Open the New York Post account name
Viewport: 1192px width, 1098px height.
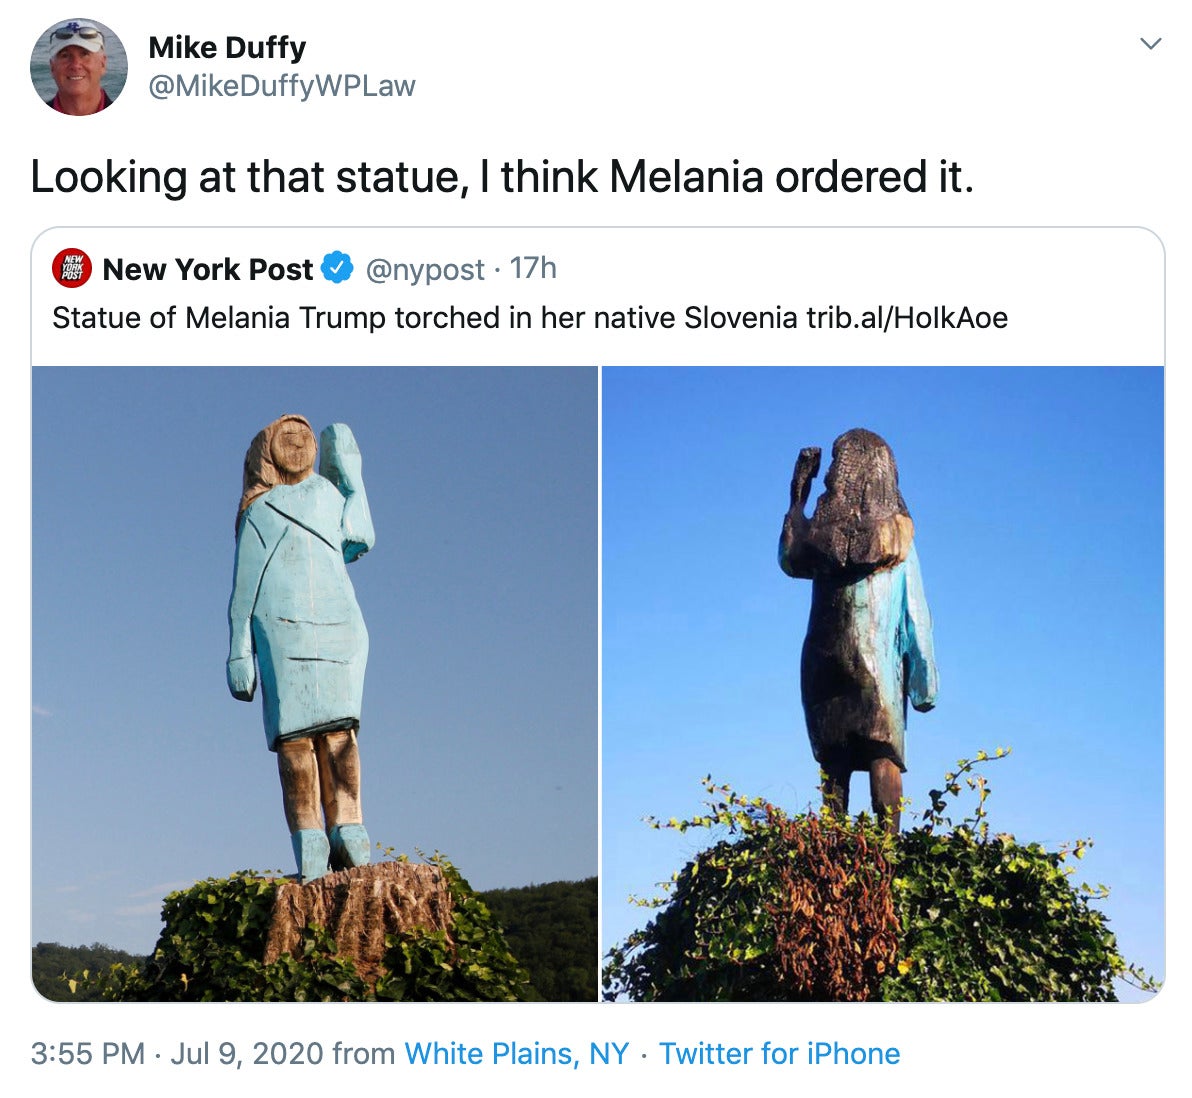coord(208,269)
